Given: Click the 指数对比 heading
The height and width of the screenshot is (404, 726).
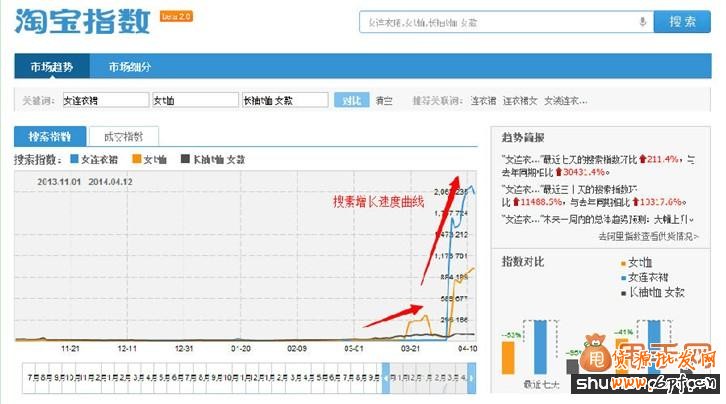Looking at the screenshot, I should pyautogui.click(x=523, y=262).
